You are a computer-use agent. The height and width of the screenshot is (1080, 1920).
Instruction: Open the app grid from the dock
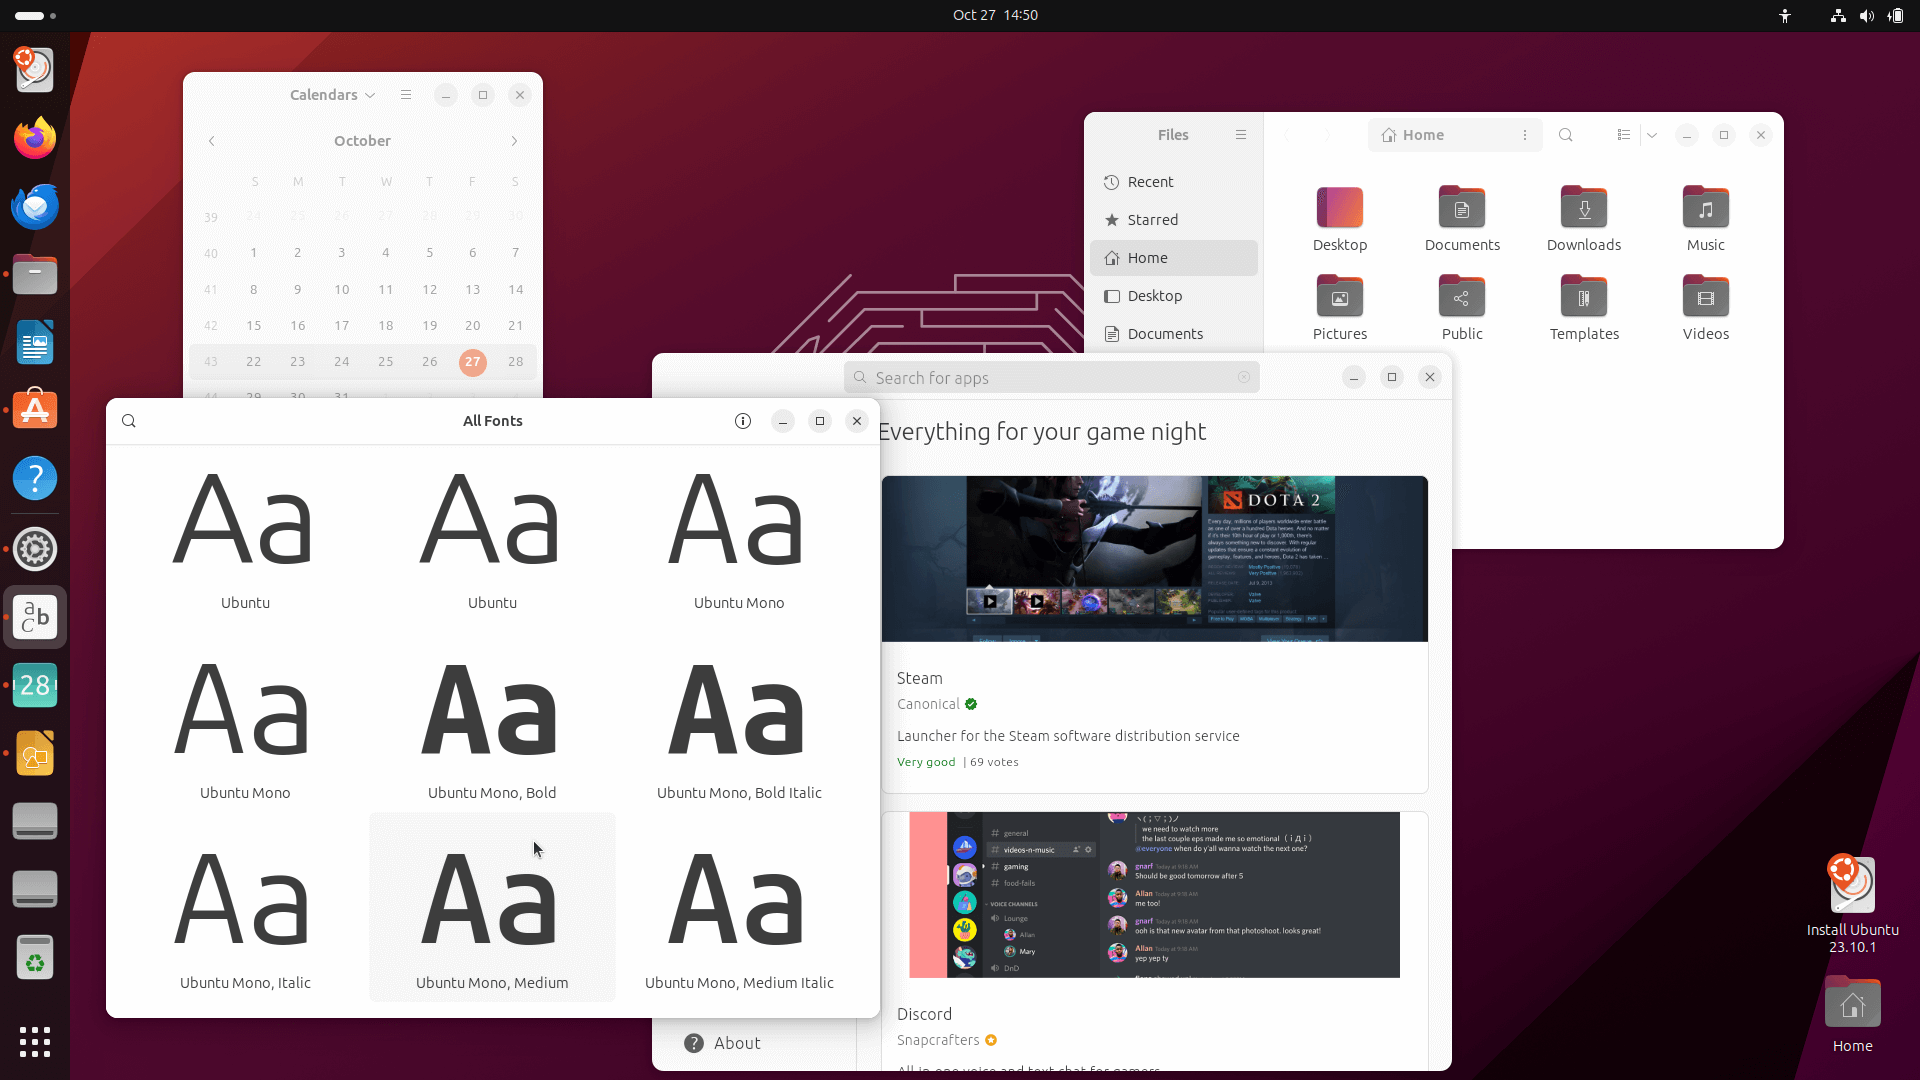coord(34,1042)
